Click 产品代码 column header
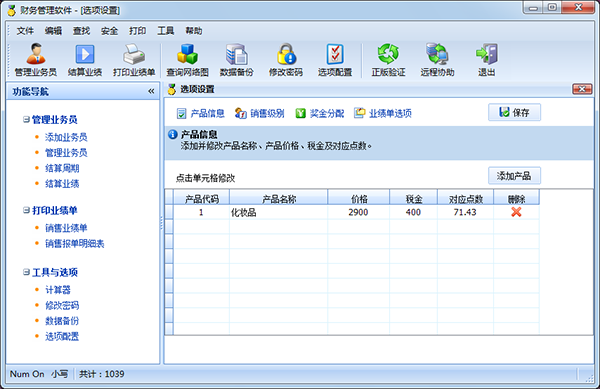 coord(202,198)
